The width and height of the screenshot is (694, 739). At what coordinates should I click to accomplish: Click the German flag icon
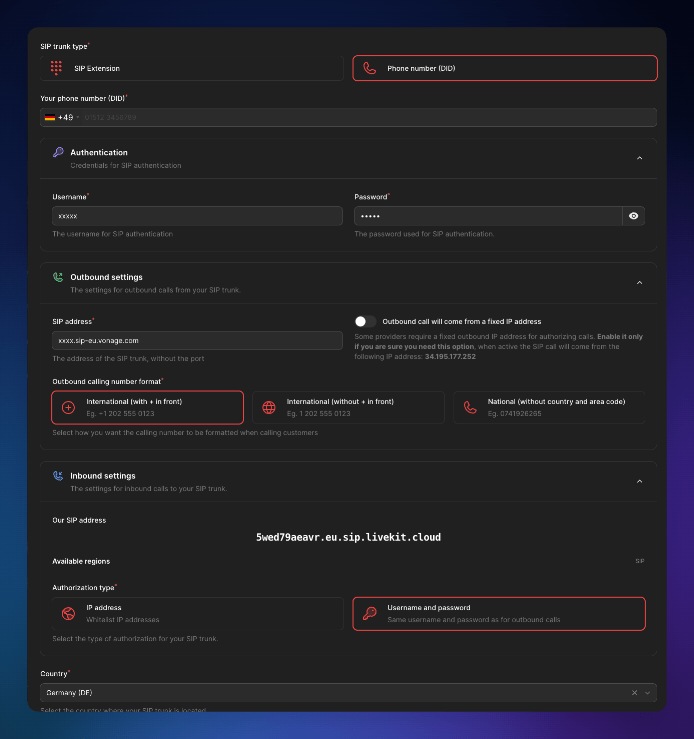tap(50, 117)
